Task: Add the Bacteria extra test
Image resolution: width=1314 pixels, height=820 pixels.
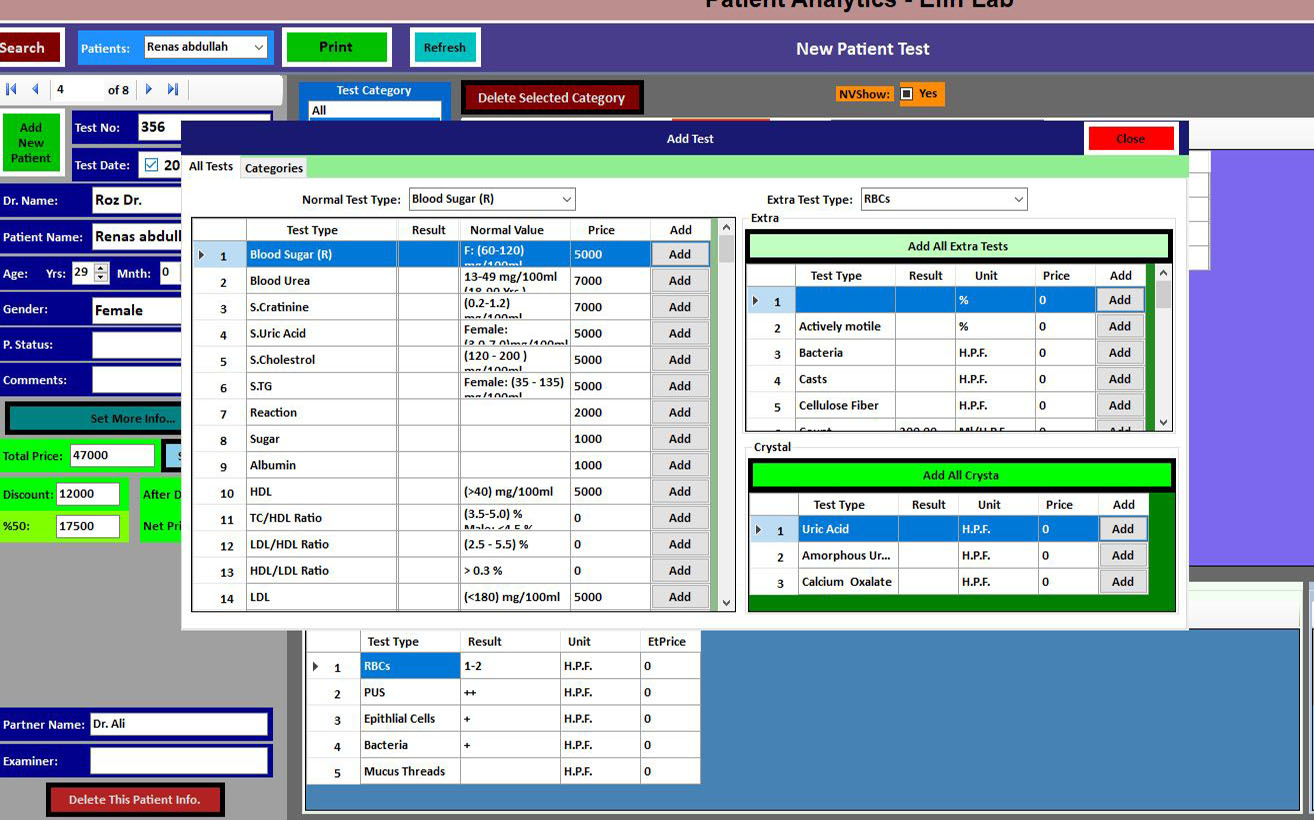Action: tap(1120, 352)
